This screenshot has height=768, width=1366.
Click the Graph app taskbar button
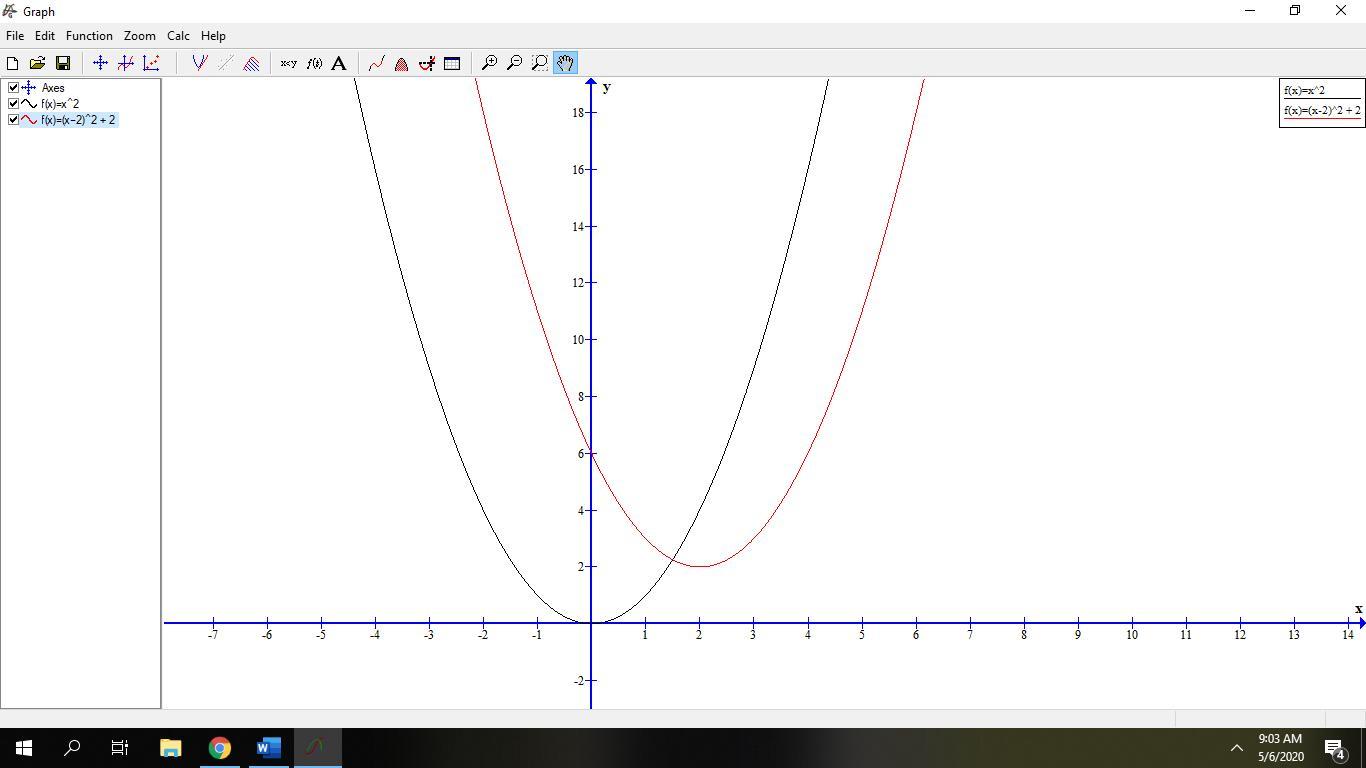tap(317, 748)
